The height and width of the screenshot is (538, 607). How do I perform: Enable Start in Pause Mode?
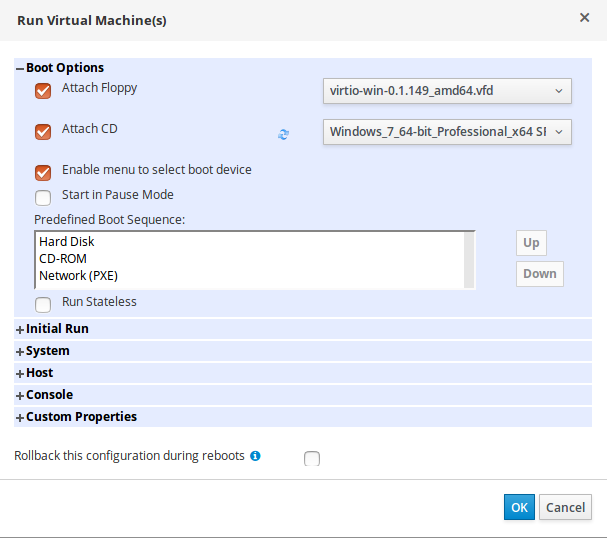coord(43,197)
